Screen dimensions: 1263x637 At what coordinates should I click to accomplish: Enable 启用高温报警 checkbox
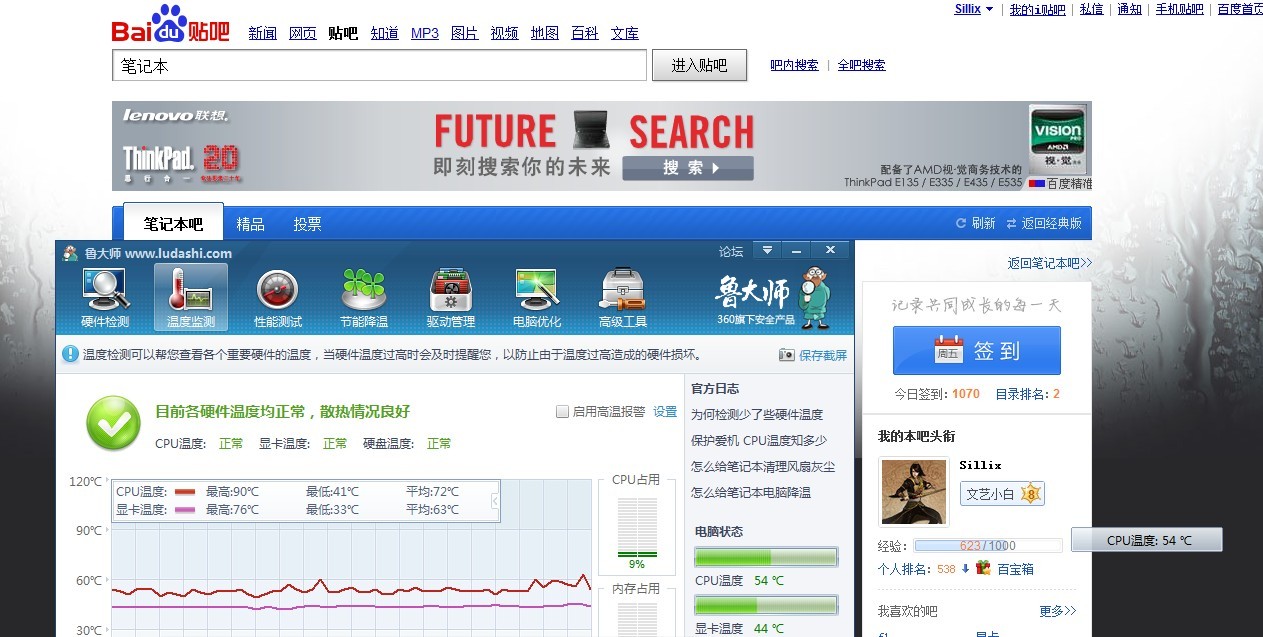point(562,411)
